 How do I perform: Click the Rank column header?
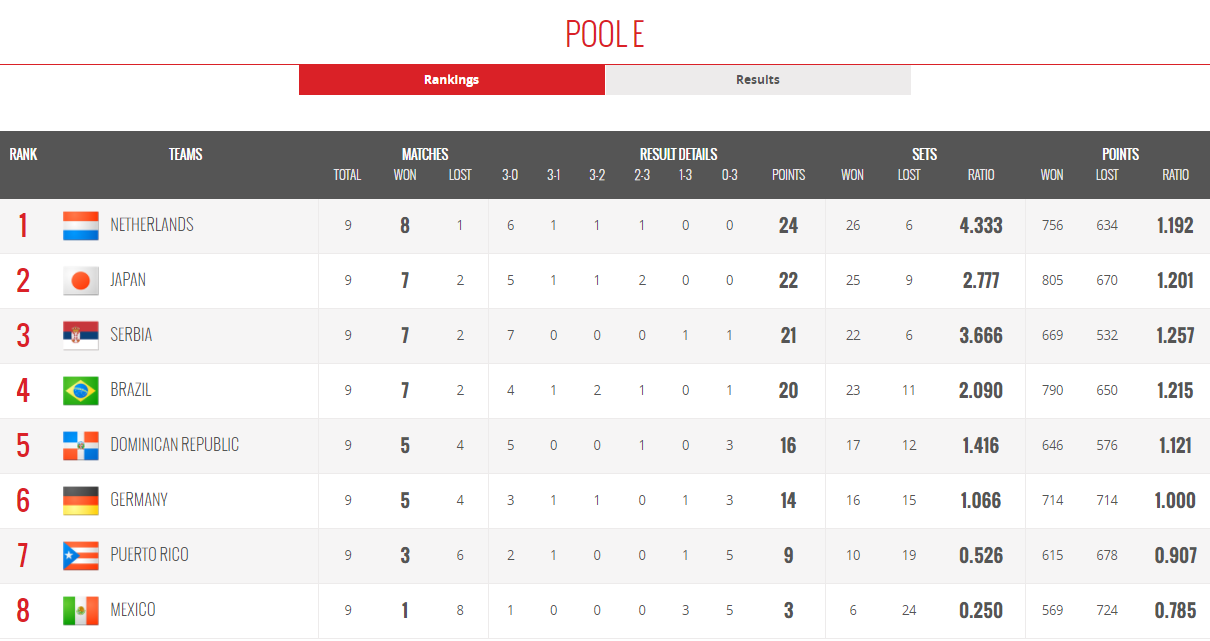pyautogui.click(x=24, y=154)
